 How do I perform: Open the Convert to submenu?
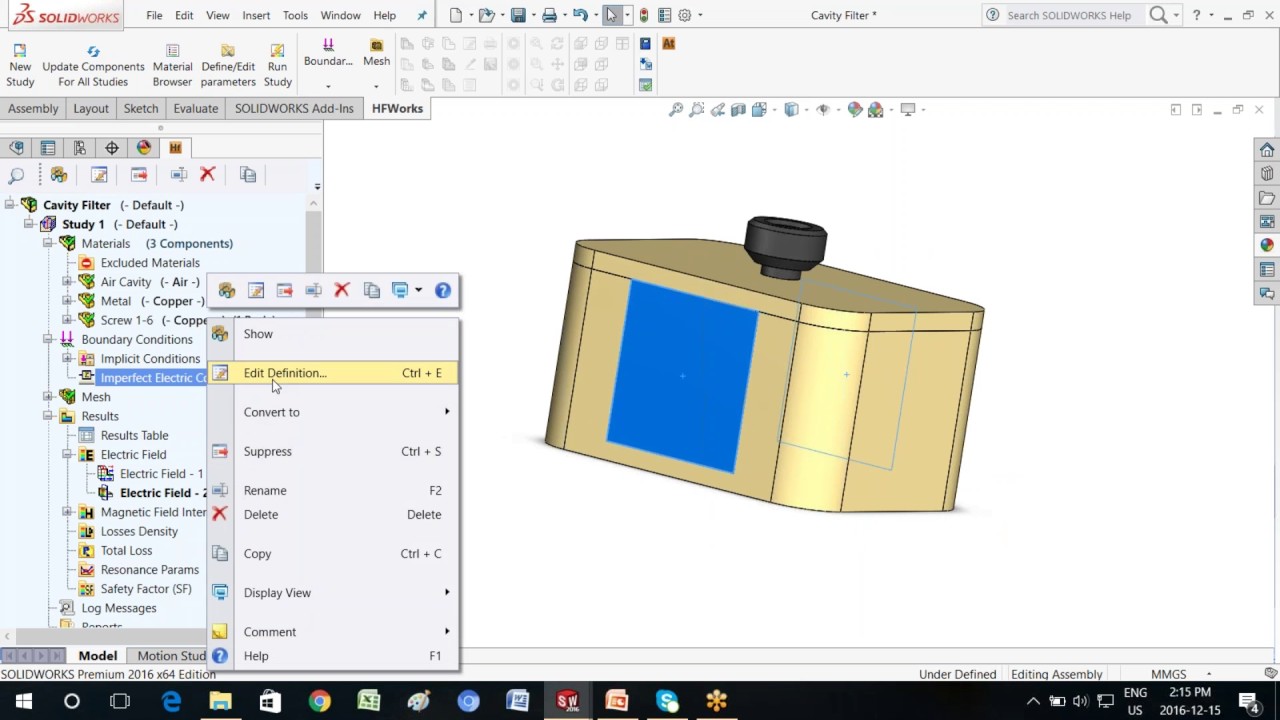tap(333, 412)
